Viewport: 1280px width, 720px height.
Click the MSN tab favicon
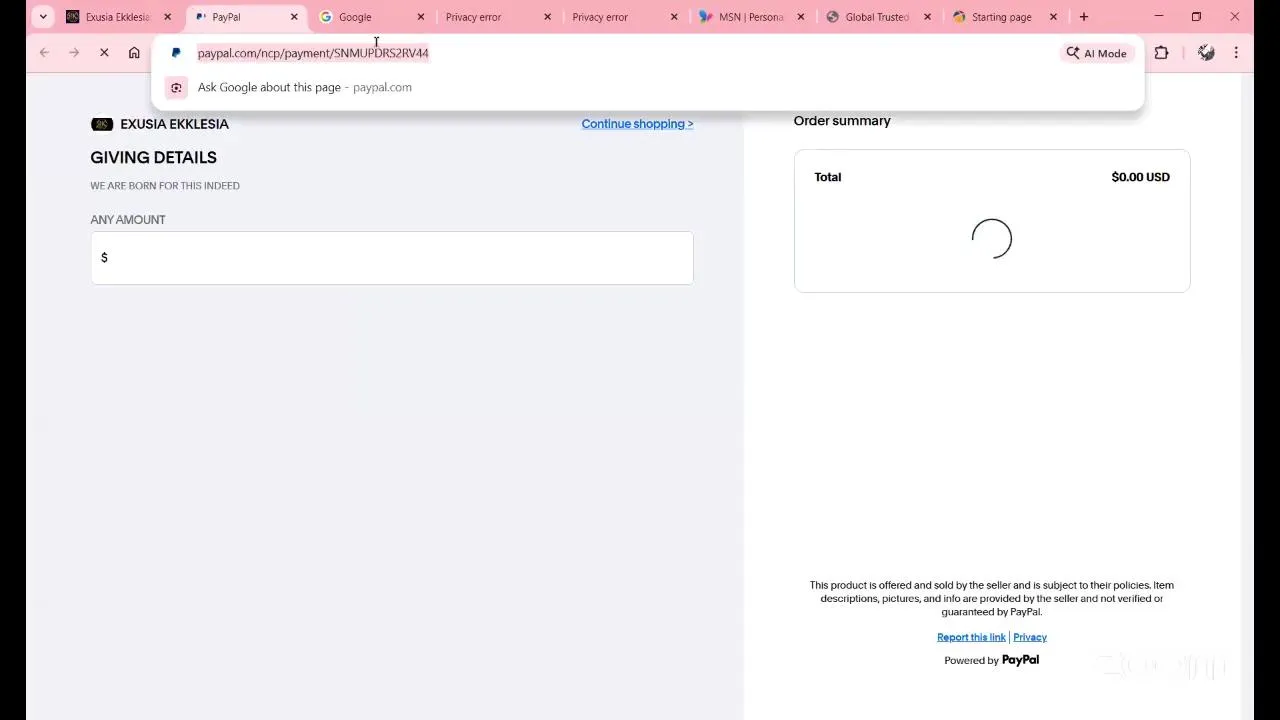[x=706, y=17]
